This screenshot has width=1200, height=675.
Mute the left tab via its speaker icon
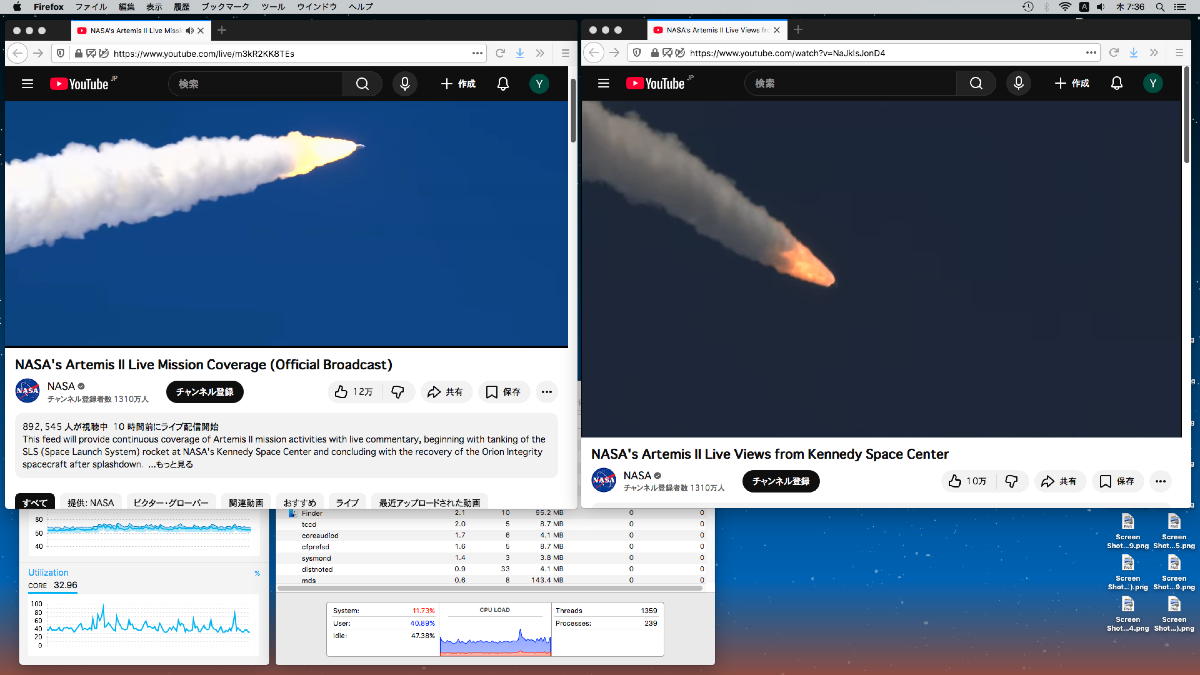190,30
